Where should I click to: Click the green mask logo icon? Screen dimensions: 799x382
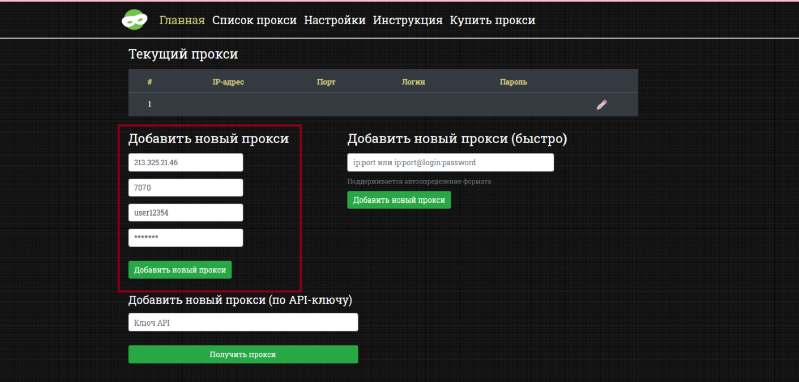(x=135, y=20)
